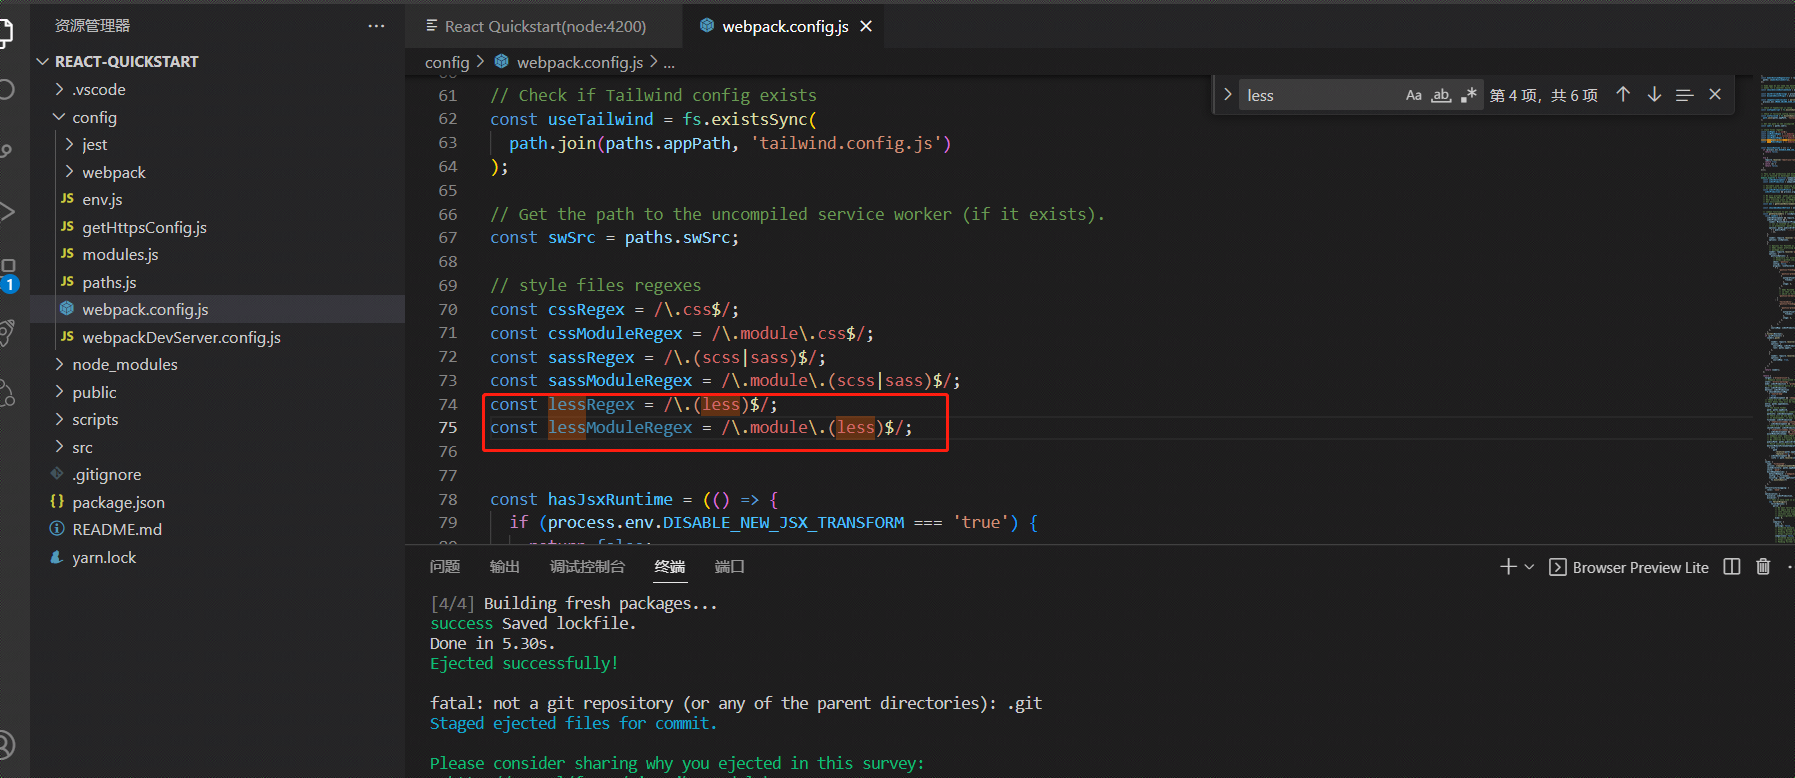1795x778 pixels.
Task: Close the webpack.config.js editor tab
Action: (866, 26)
